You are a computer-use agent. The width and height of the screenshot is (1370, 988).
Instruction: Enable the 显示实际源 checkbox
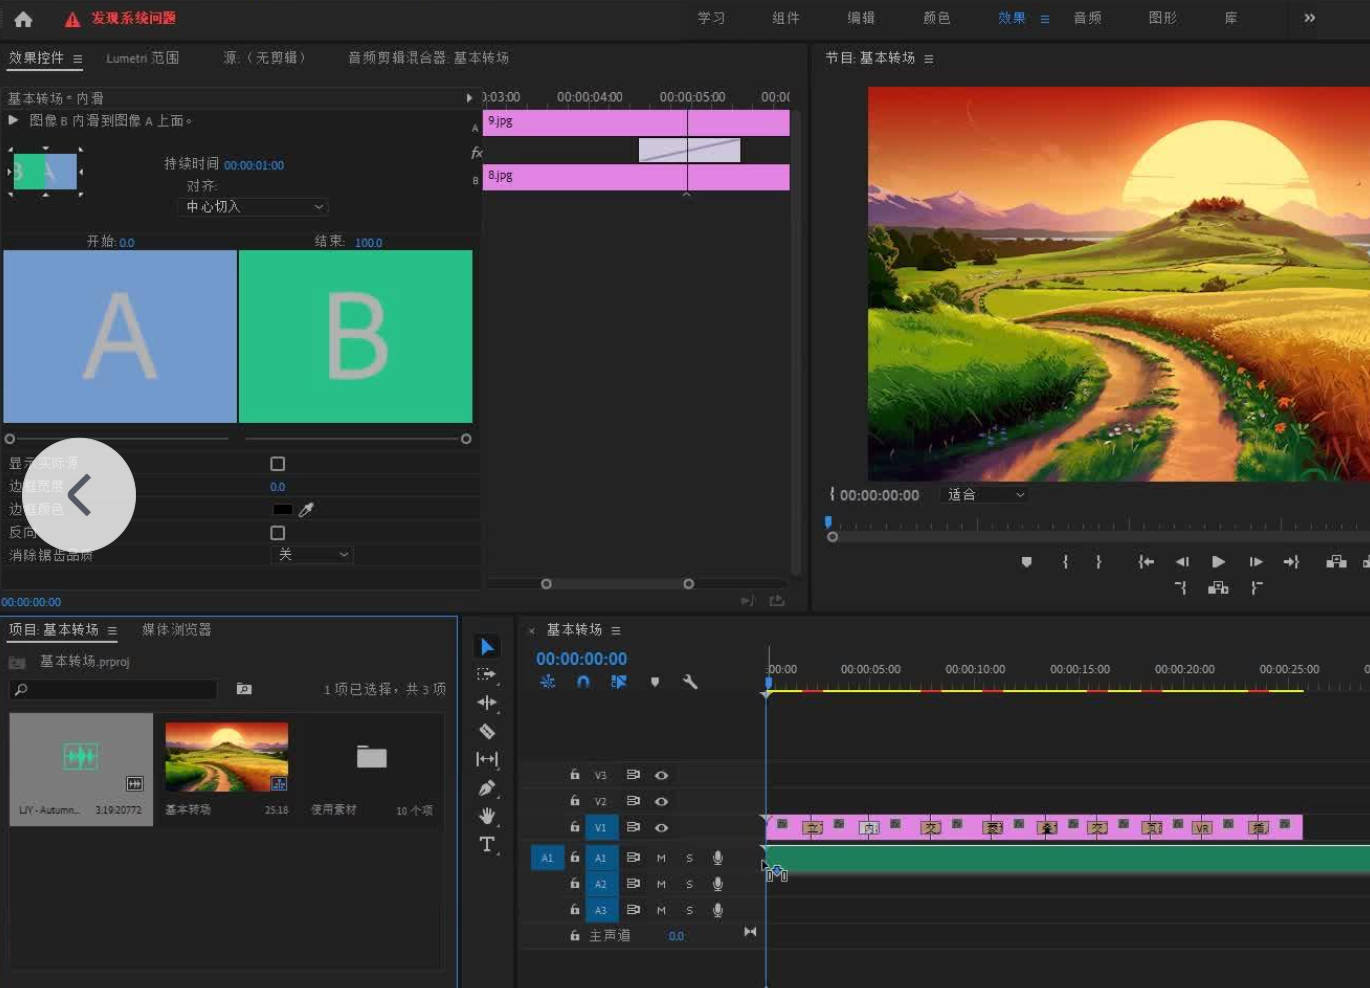point(278,464)
